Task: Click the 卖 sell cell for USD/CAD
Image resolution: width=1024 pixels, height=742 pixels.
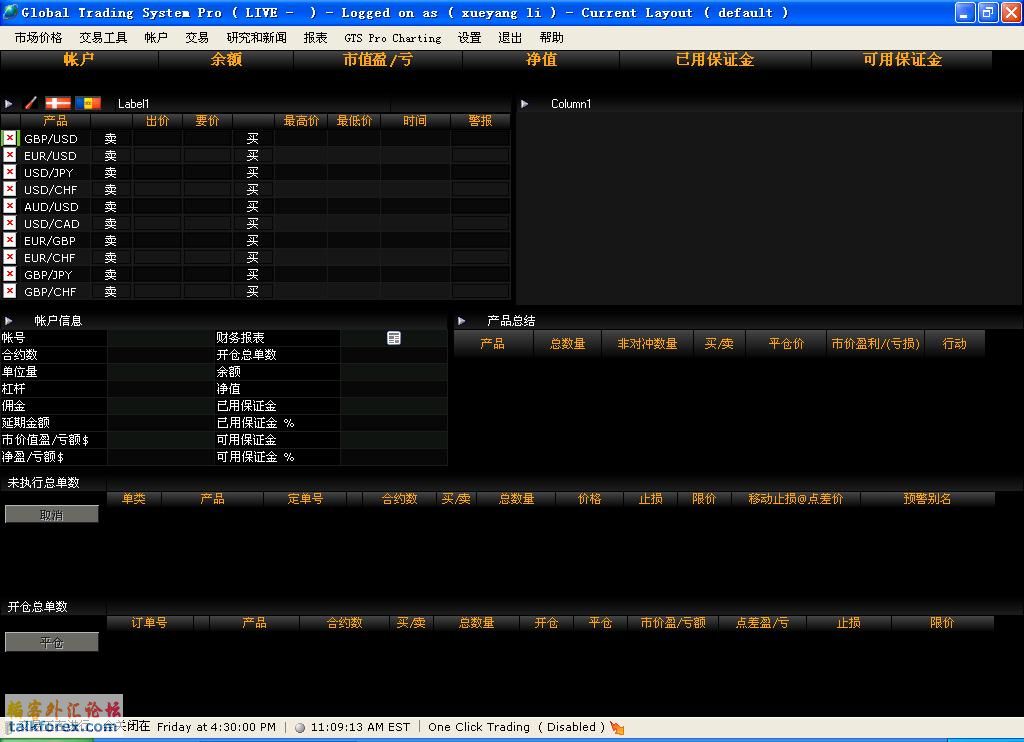Action: point(111,224)
